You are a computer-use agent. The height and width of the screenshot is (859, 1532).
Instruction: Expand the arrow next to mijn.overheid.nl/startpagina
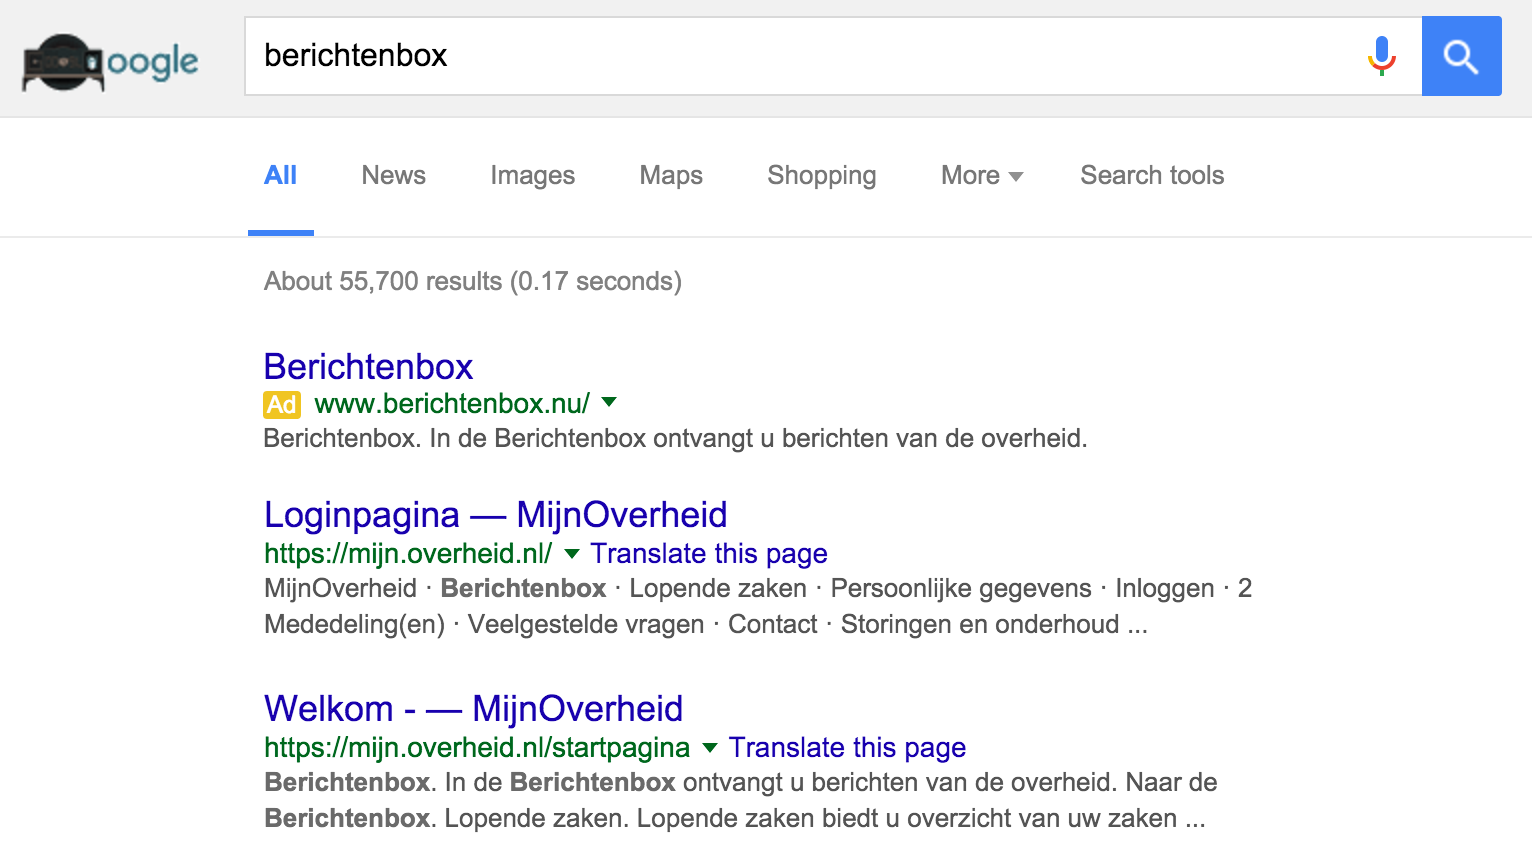(x=709, y=747)
